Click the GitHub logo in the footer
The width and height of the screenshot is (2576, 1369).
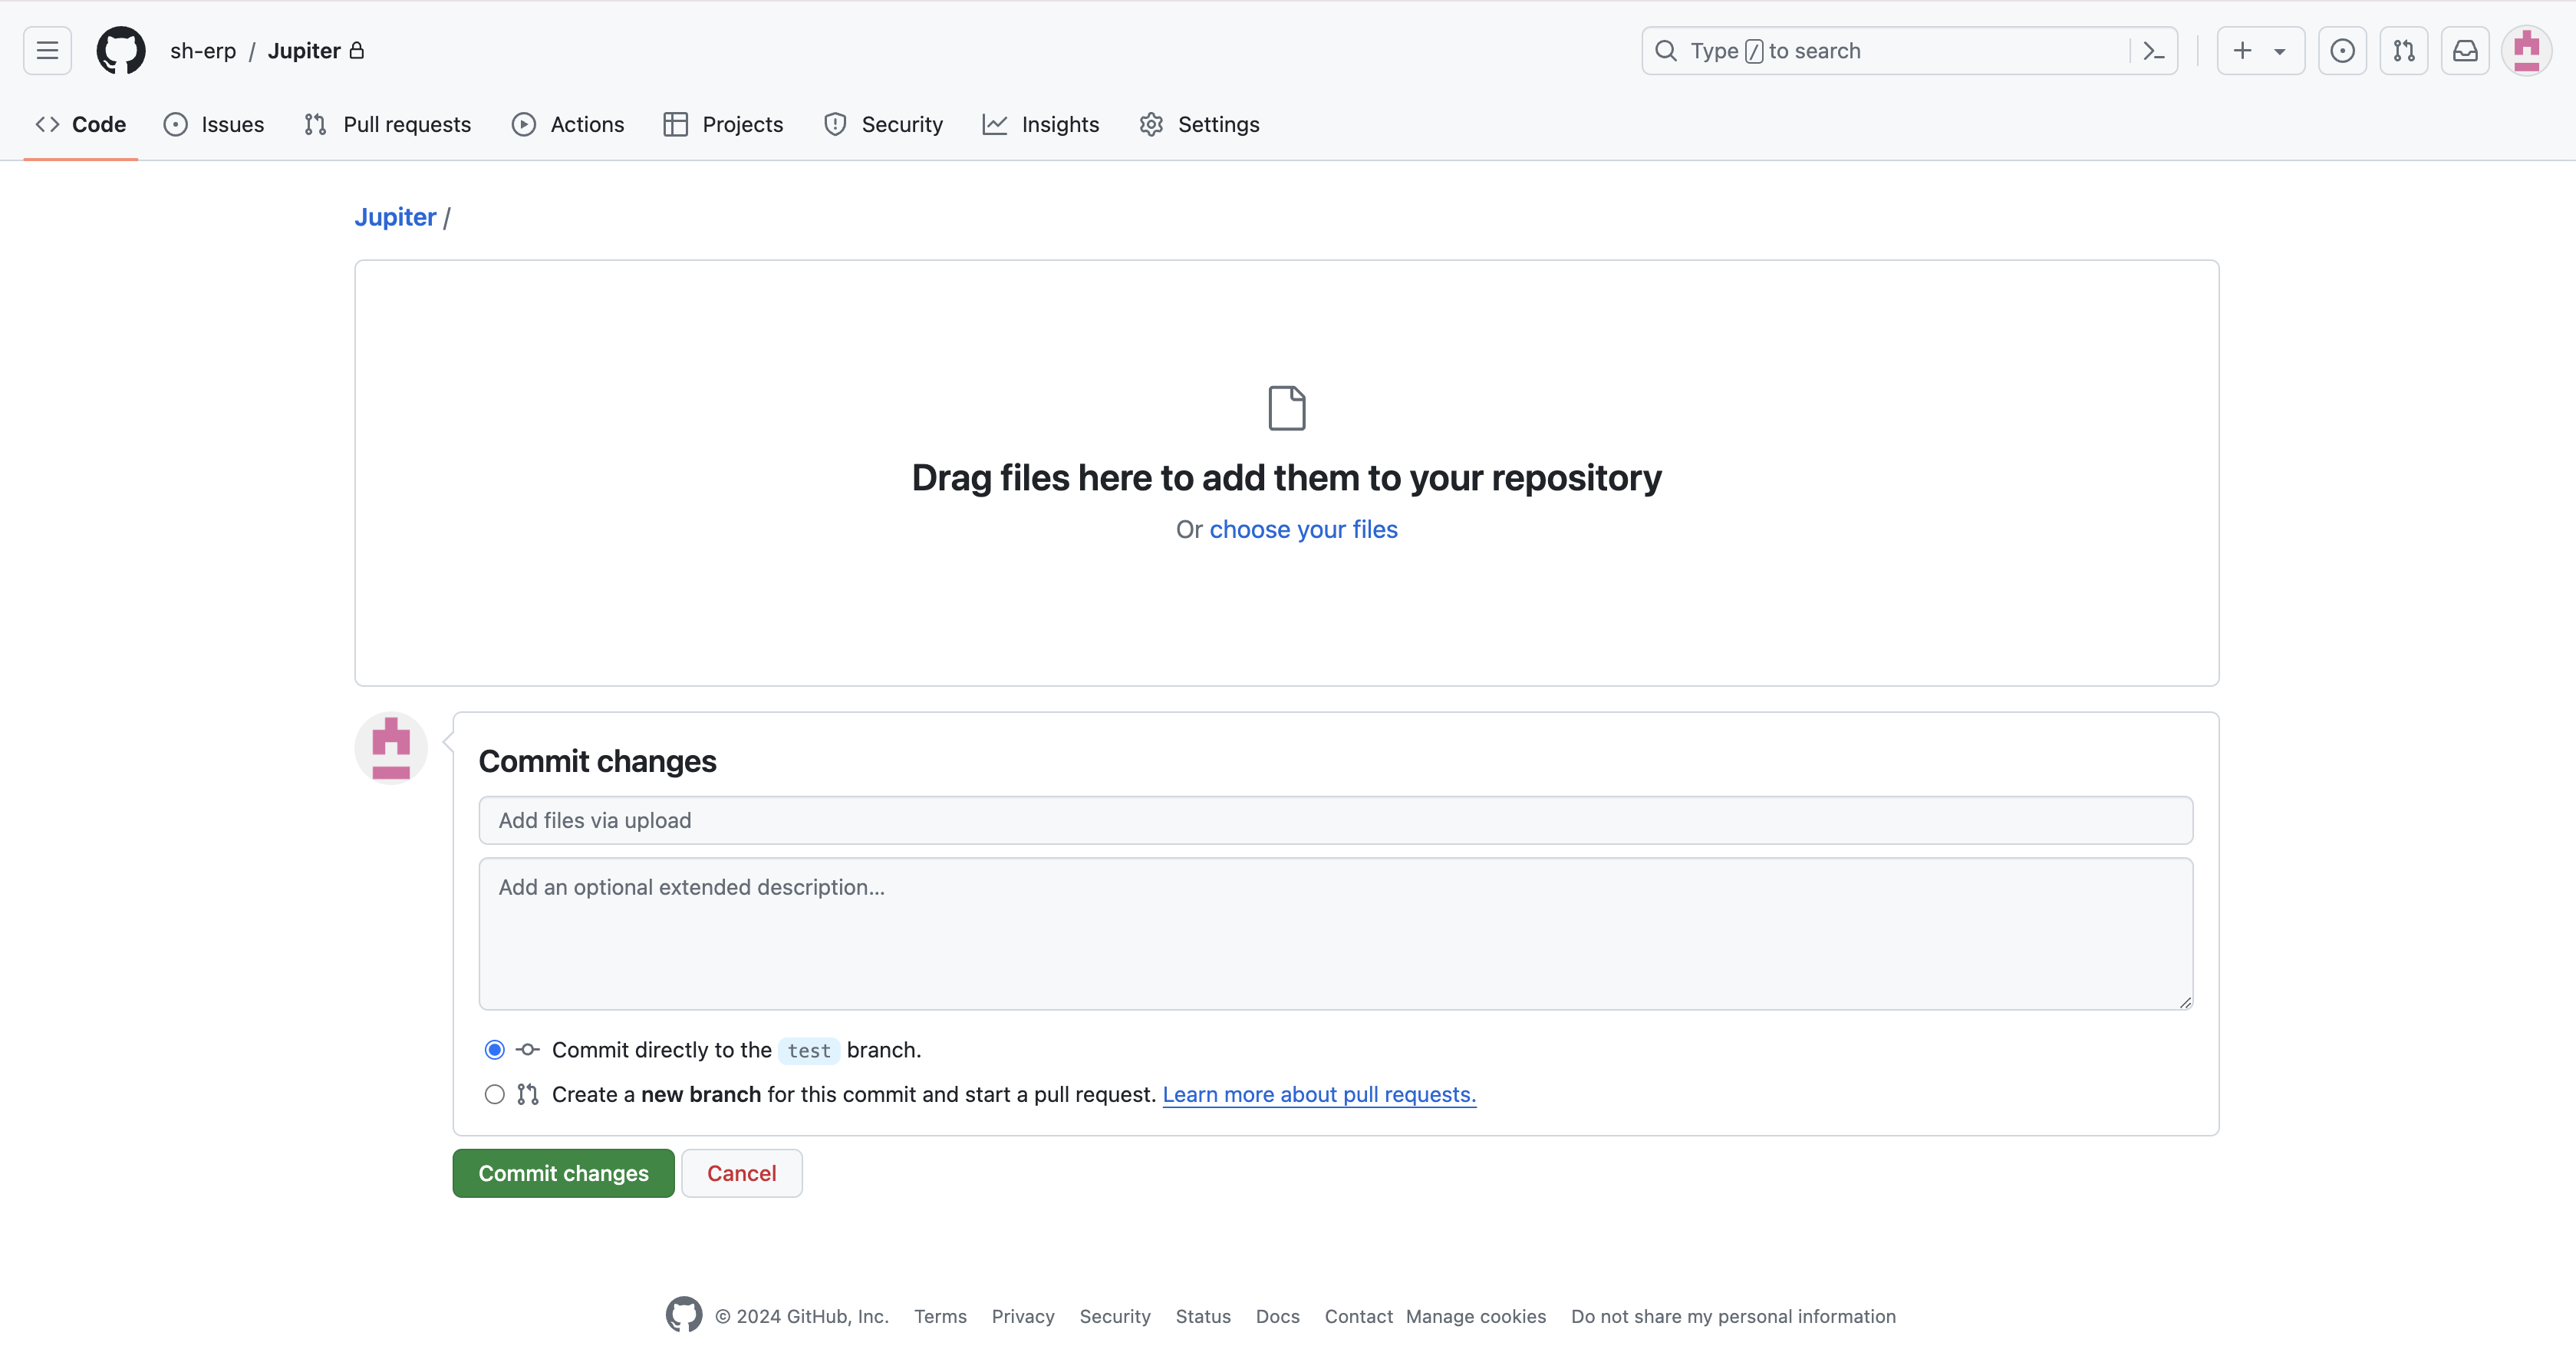(x=684, y=1315)
